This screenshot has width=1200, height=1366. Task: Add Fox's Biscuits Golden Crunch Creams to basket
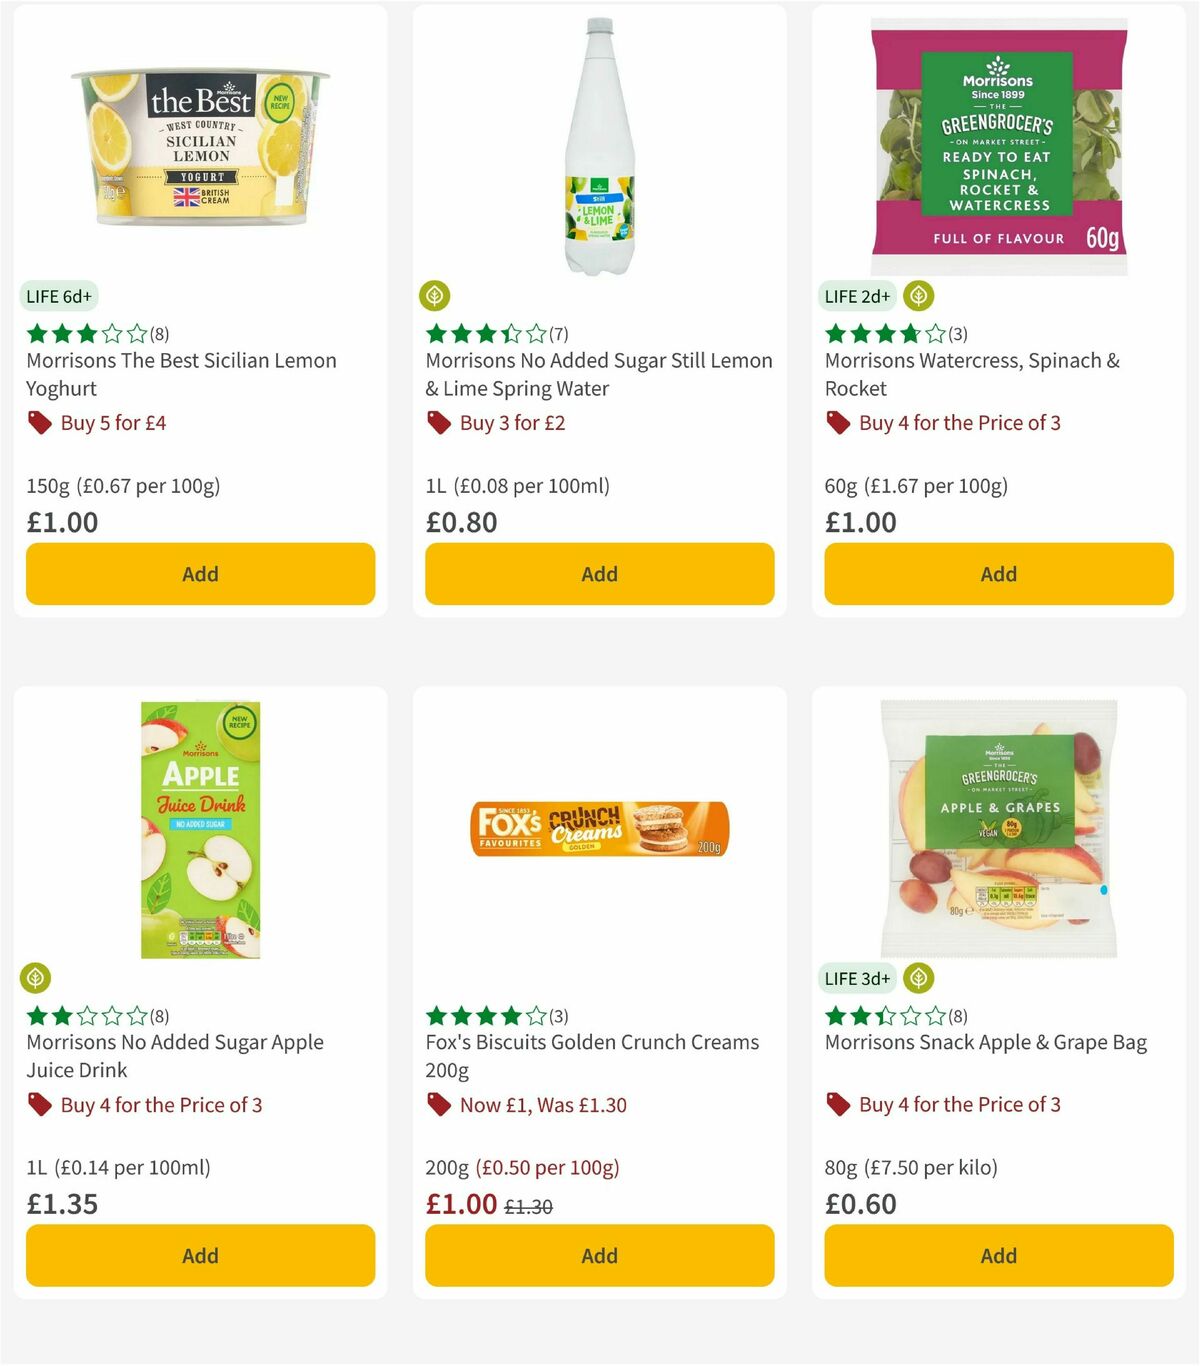(599, 1255)
